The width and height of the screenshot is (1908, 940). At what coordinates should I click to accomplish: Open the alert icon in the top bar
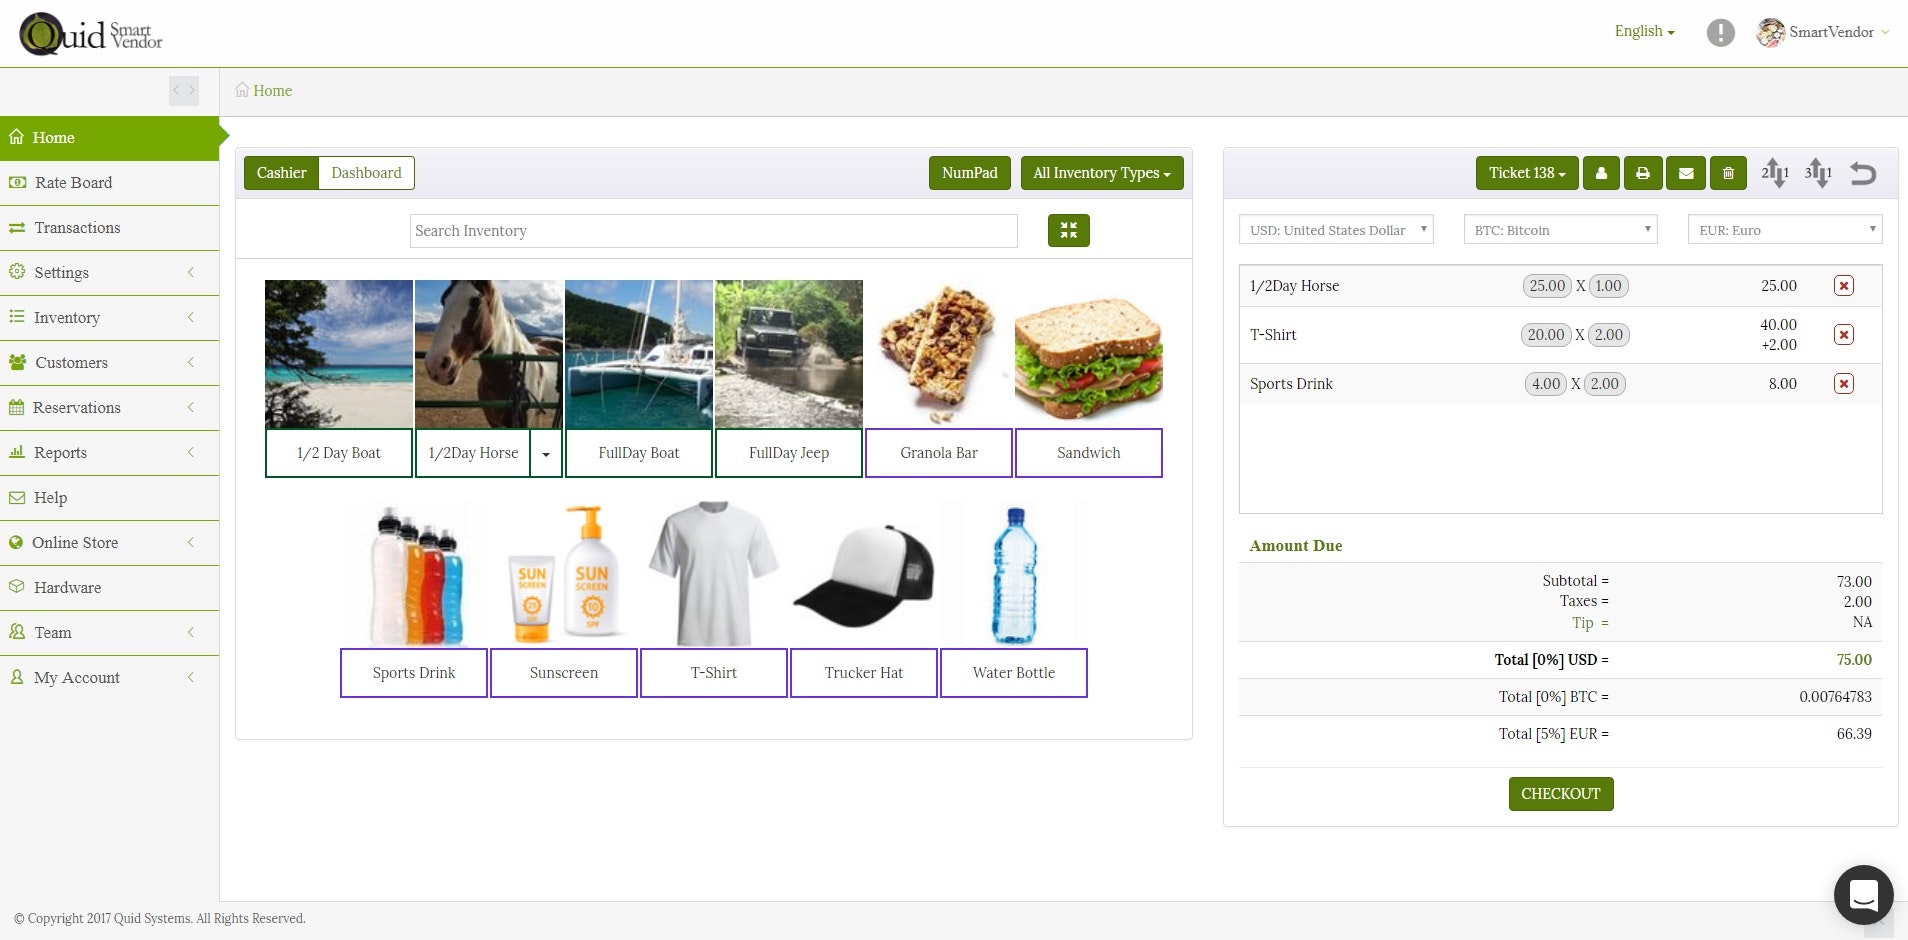[x=1719, y=32]
